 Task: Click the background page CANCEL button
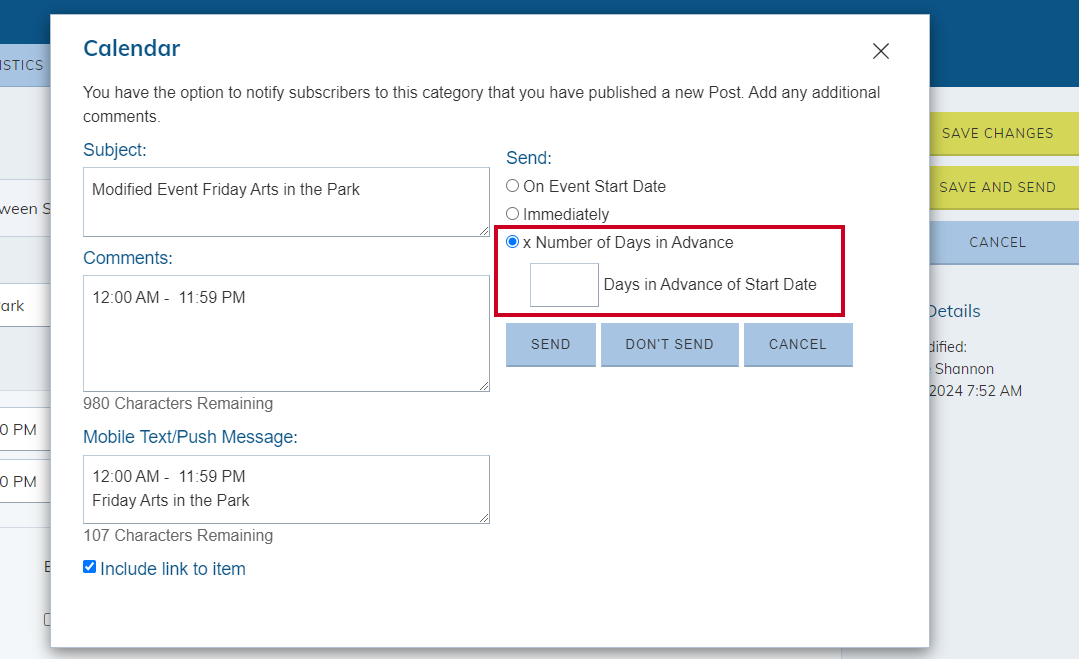(x=1004, y=242)
